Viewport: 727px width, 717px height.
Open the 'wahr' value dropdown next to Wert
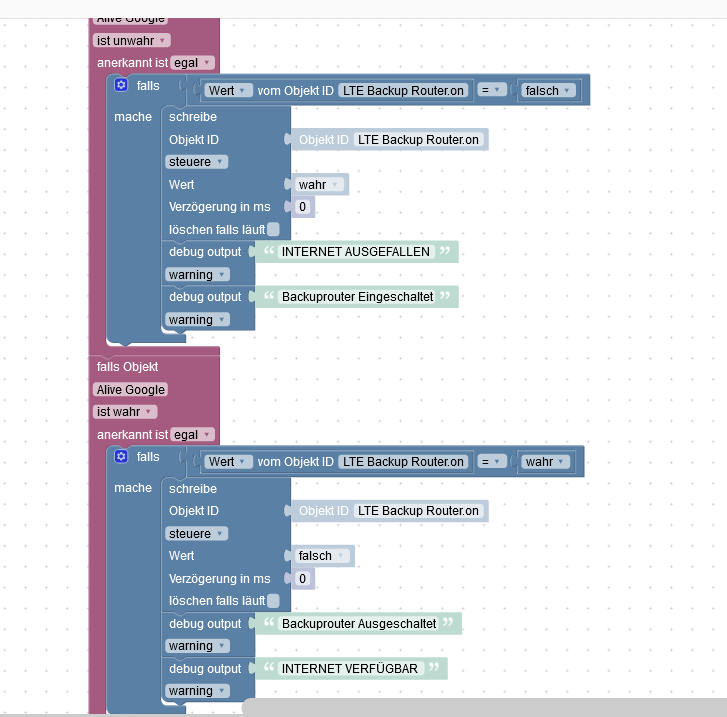(x=319, y=185)
